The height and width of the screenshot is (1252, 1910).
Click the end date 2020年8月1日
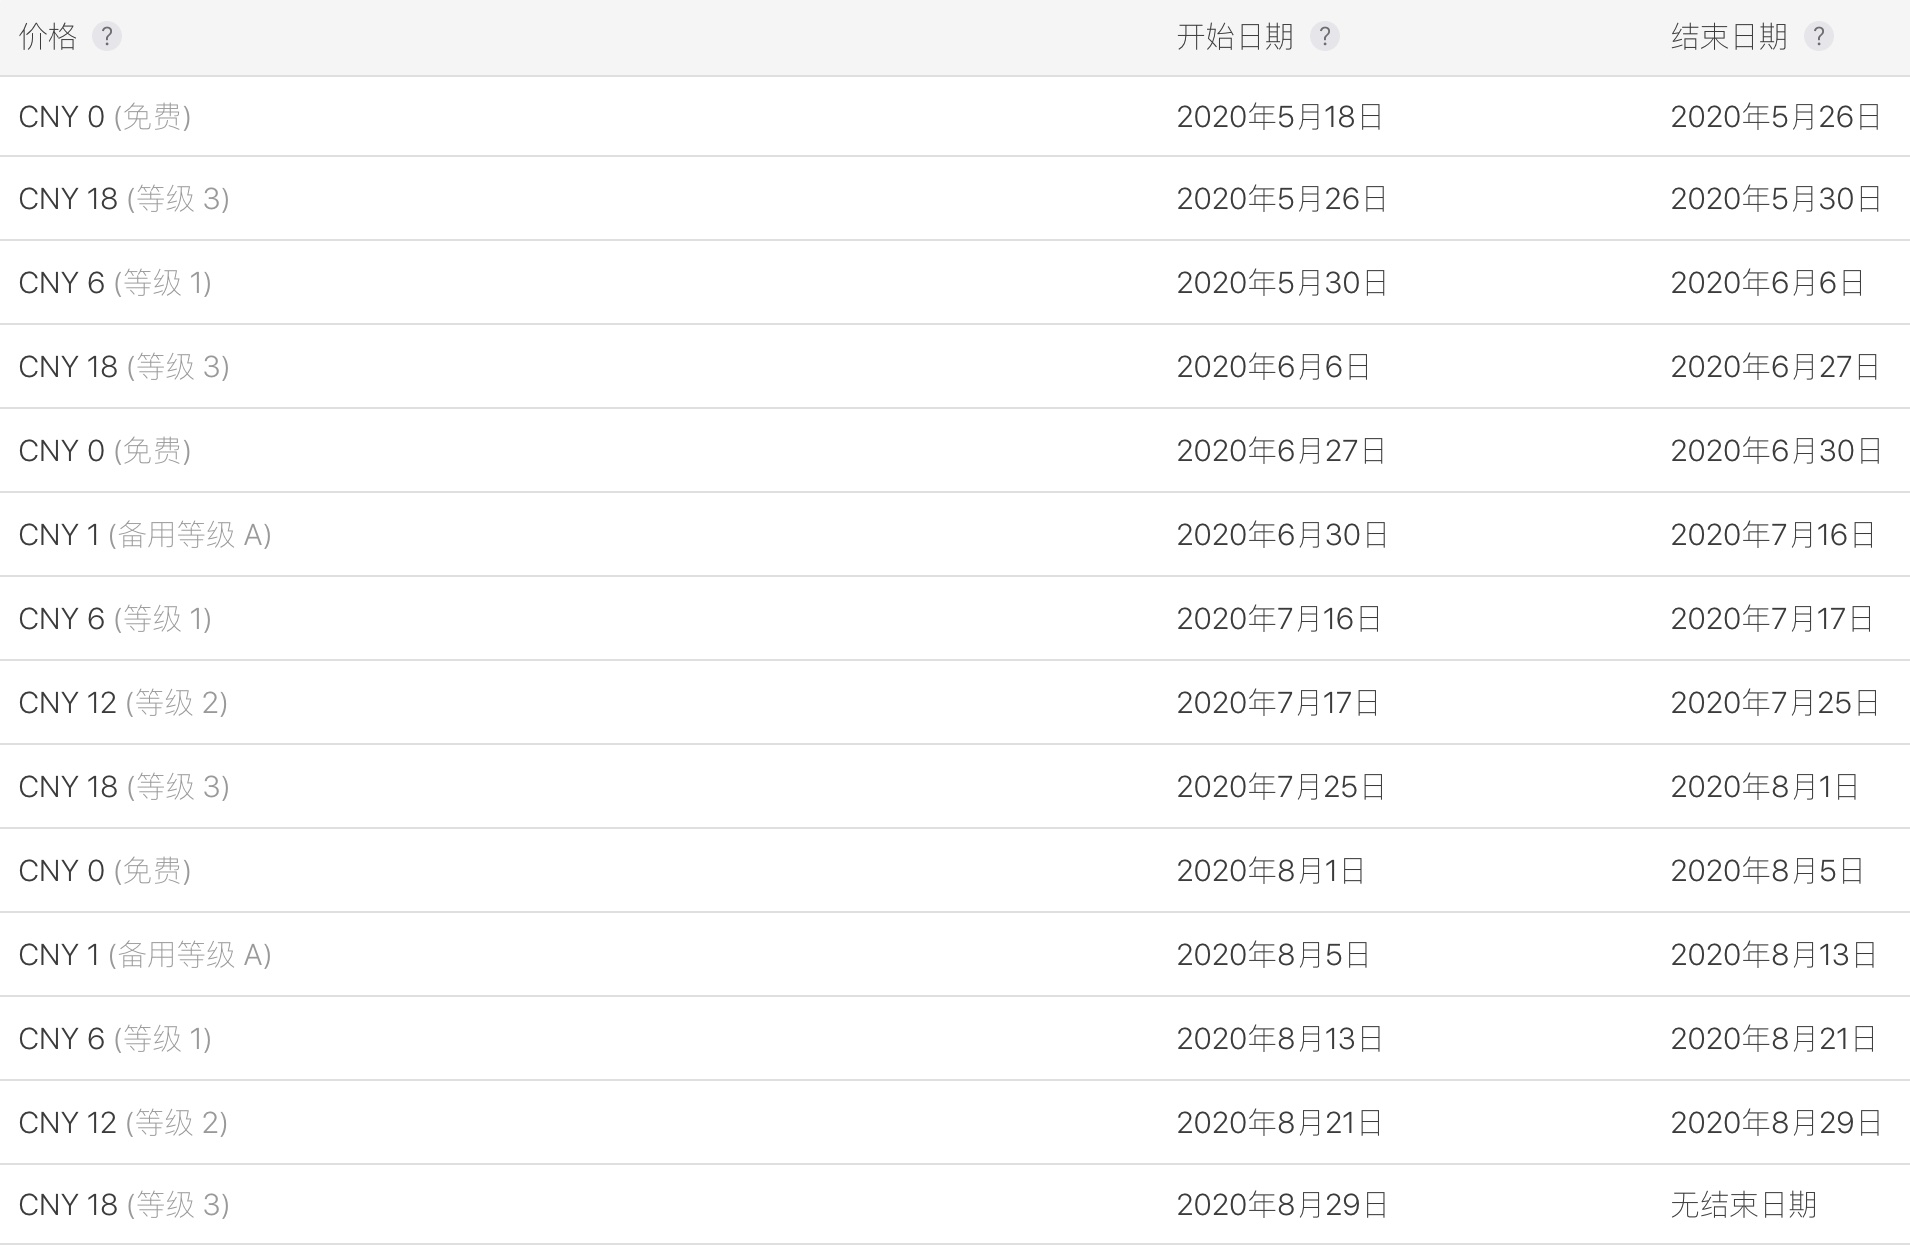(1763, 787)
